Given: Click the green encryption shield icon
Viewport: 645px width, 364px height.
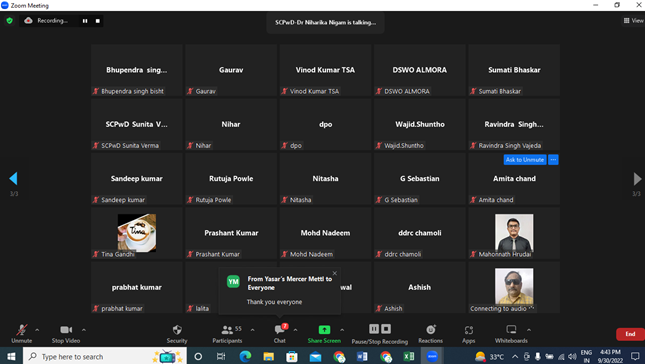Looking at the screenshot, I should (9, 21).
